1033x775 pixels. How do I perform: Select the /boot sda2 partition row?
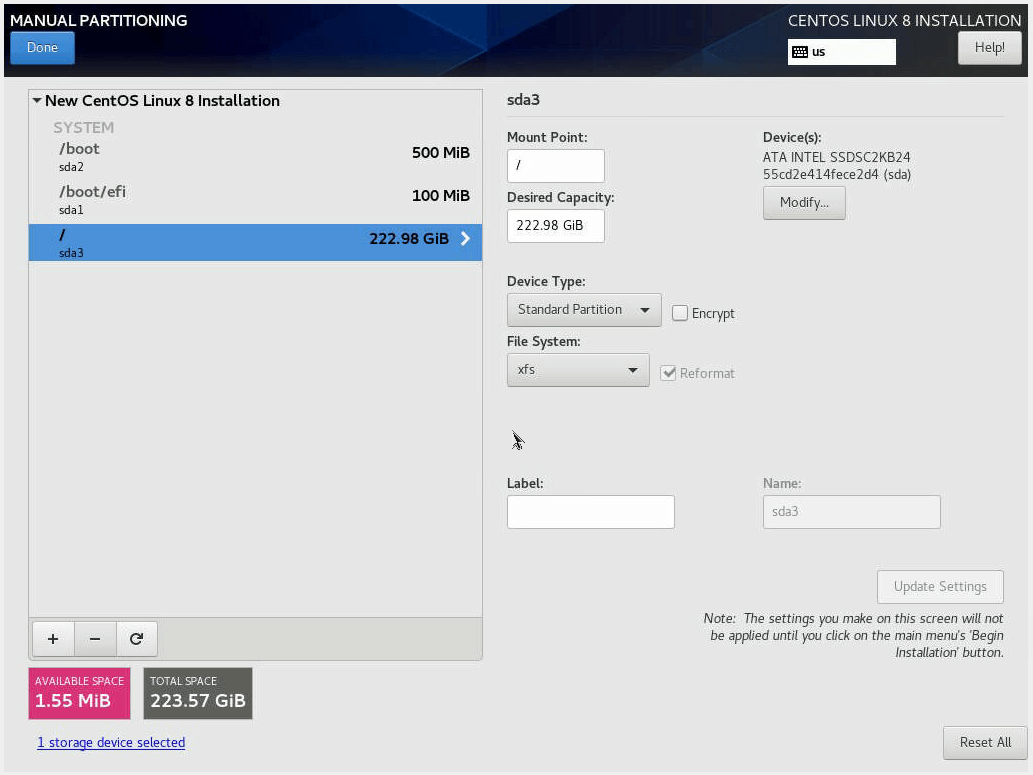coord(256,157)
